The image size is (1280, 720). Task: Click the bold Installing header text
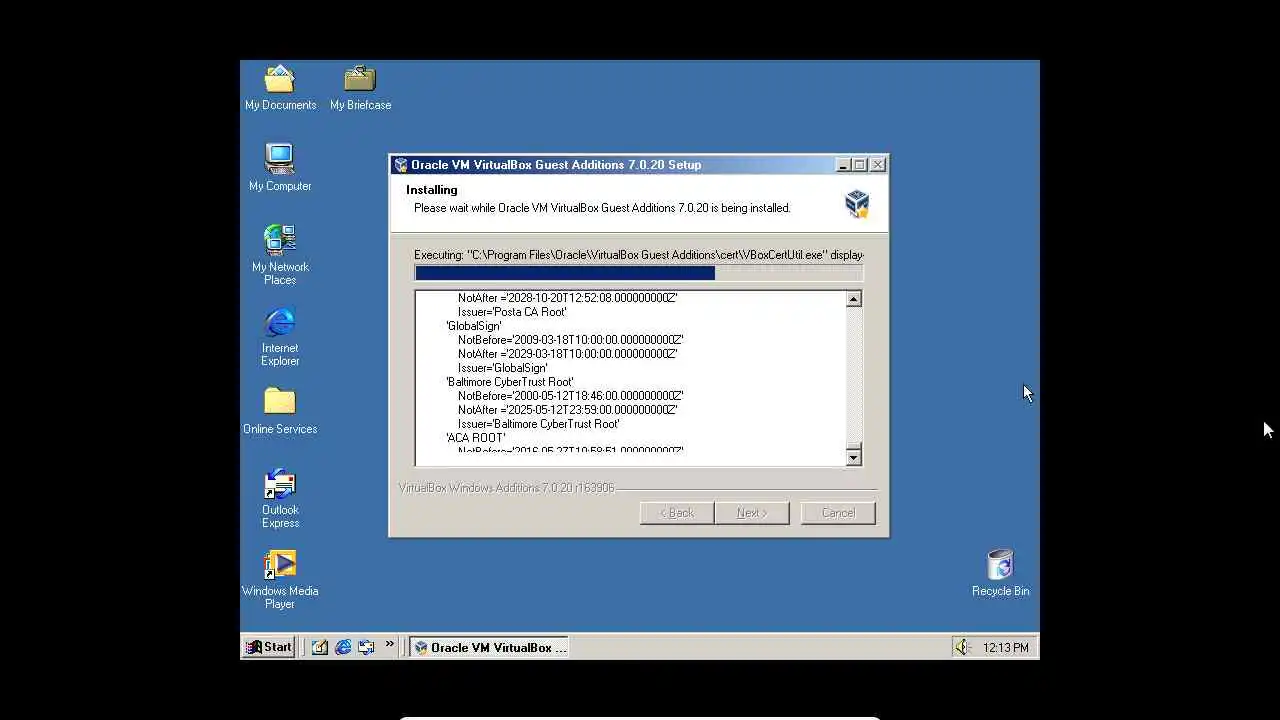pyautogui.click(x=432, y=190)
